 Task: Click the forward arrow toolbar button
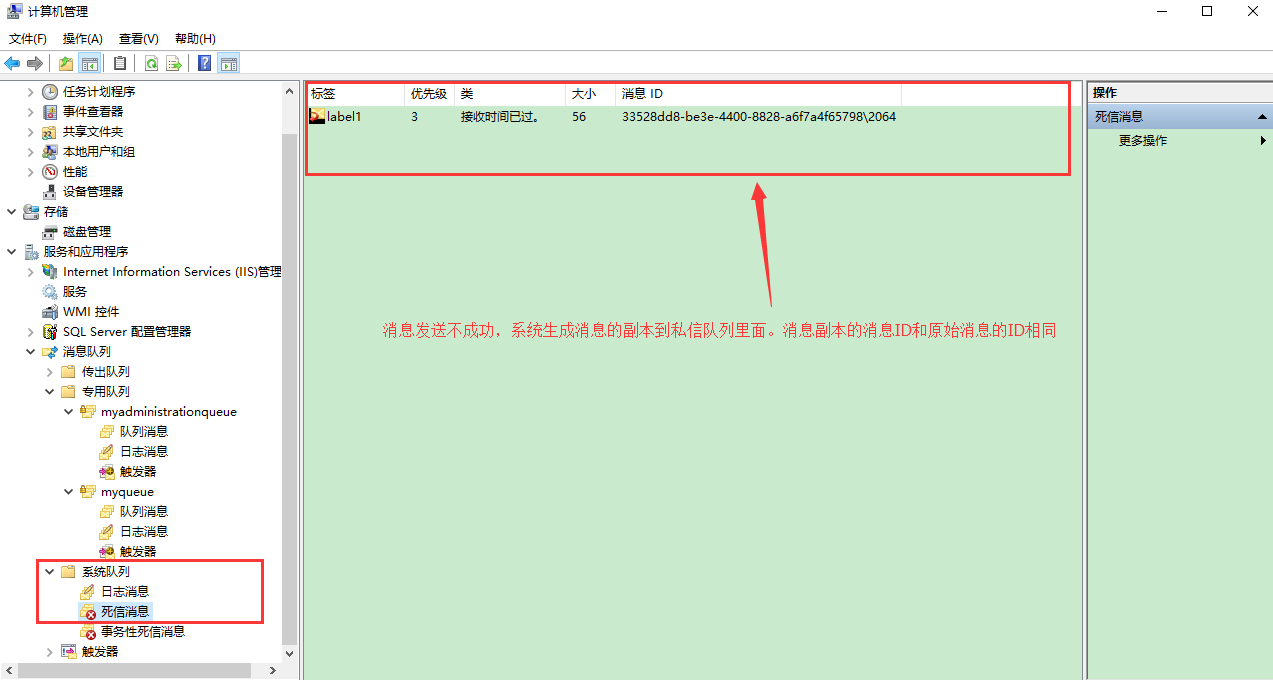(x=35, y=64)
